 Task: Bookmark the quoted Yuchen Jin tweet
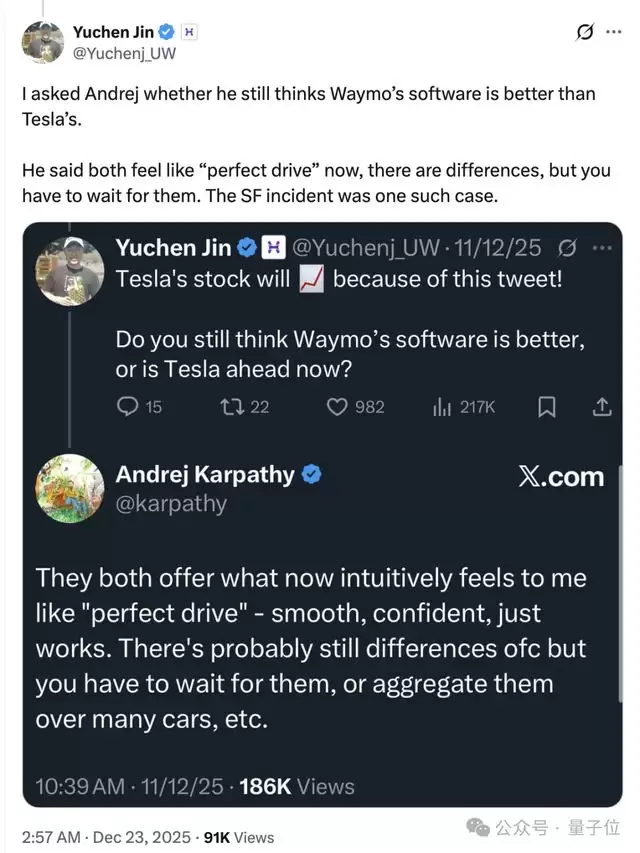point(547,407)
